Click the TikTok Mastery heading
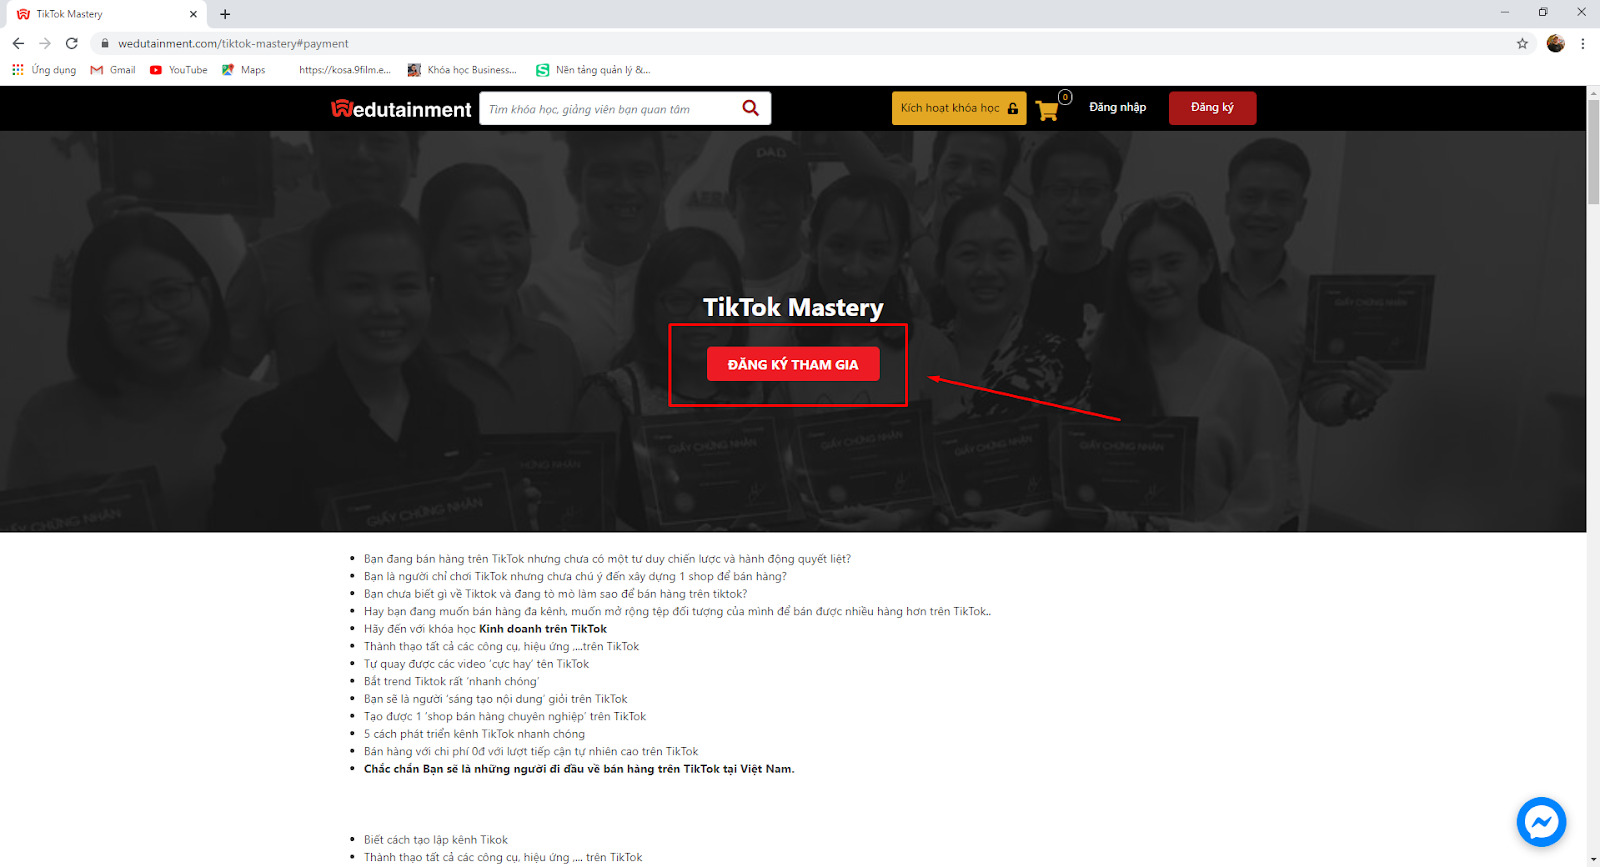This screenshot has height=867, width=1600. pyautogui.click(x=793, y=307)
